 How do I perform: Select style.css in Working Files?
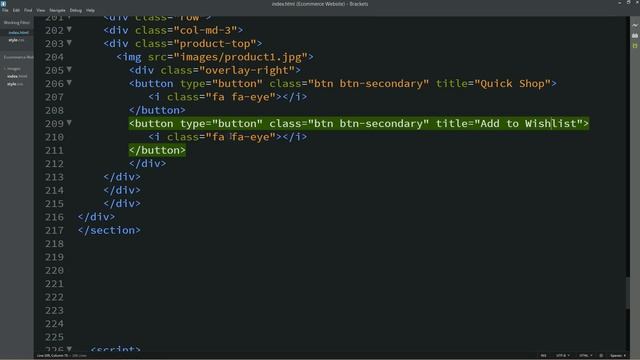pos(16,40)
